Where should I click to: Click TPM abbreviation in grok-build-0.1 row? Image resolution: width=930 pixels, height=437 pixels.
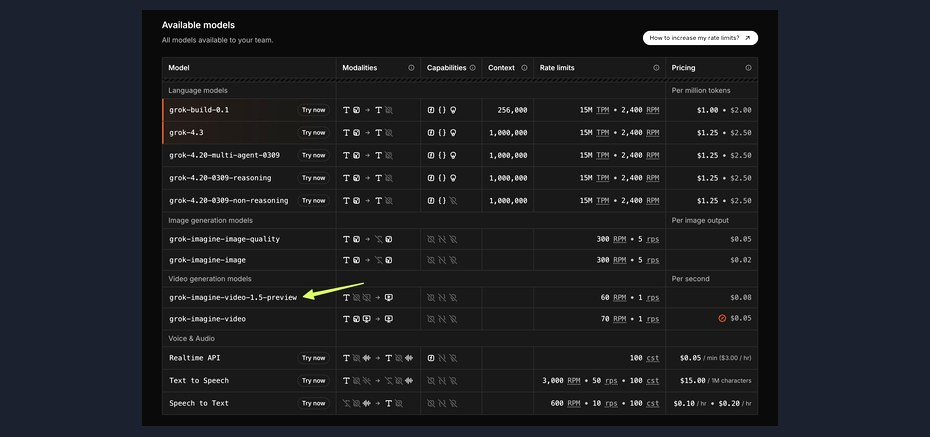tap(603, 110)
